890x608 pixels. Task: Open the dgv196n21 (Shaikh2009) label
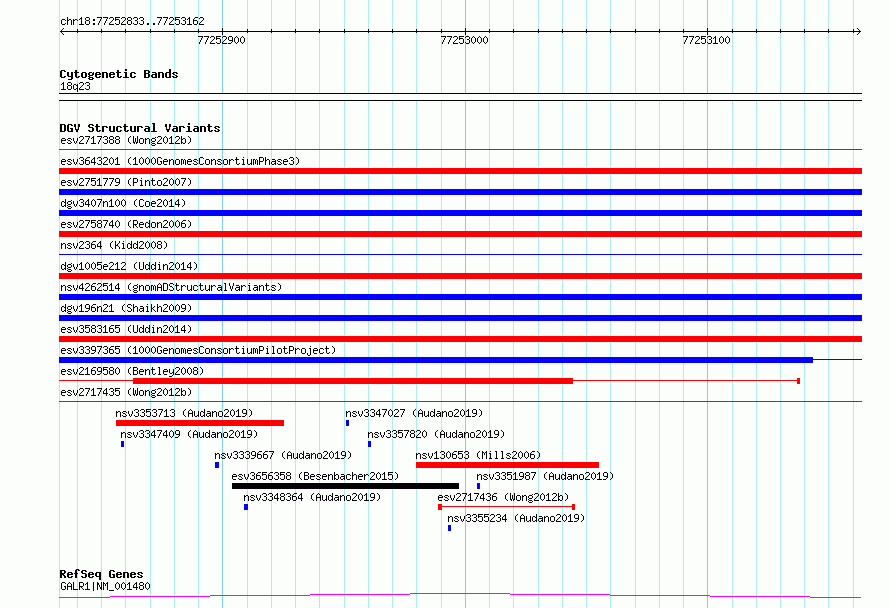126,308
